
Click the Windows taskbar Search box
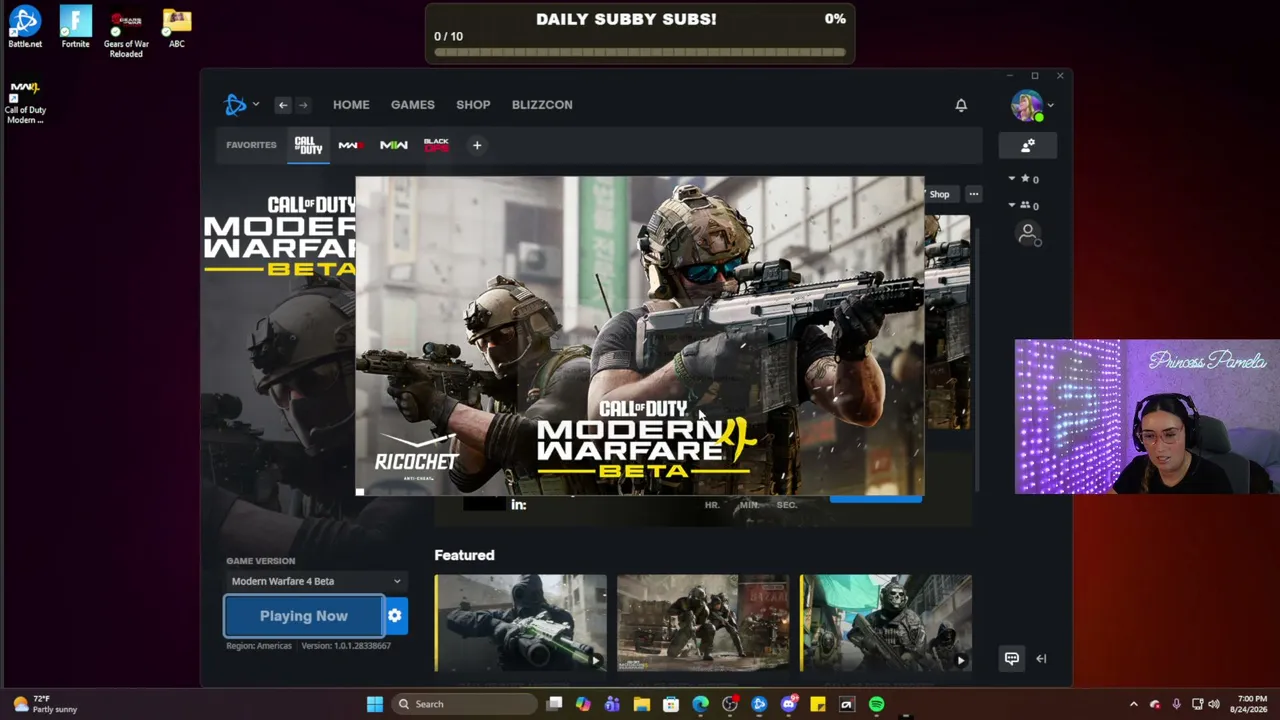(466, 704)
